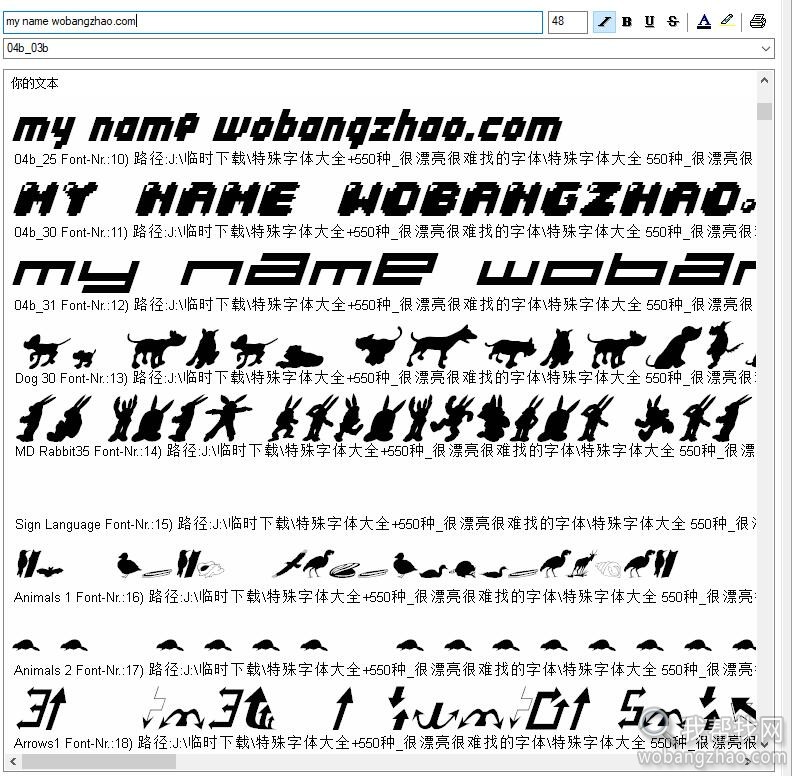Toggle bold formatting button
Screen dimensions: 792x776
(x=627, y=22)
